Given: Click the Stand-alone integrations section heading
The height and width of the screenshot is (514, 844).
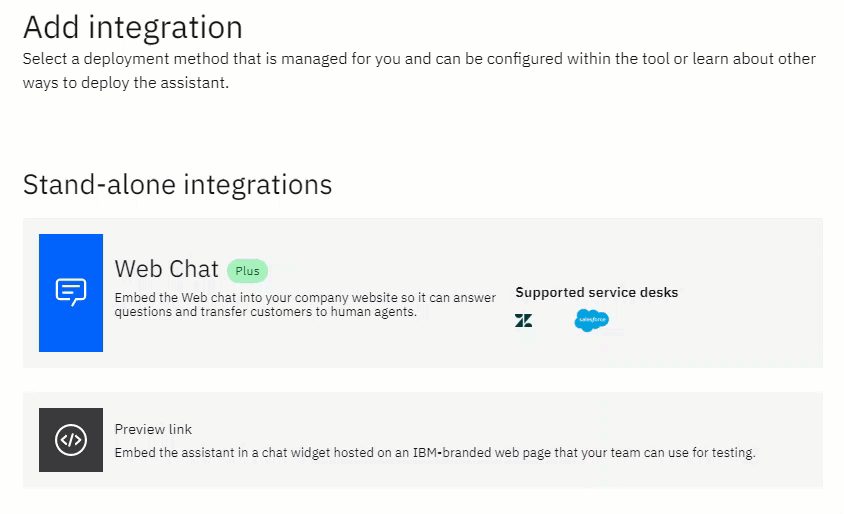Looking at the screenshot, I should click(x=177, y=185).
